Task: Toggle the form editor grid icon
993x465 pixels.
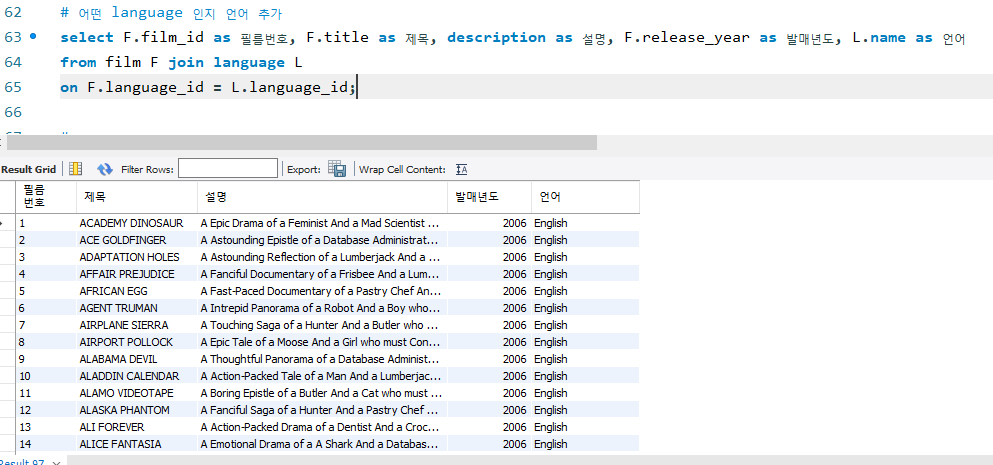Action: click(76, 169)
